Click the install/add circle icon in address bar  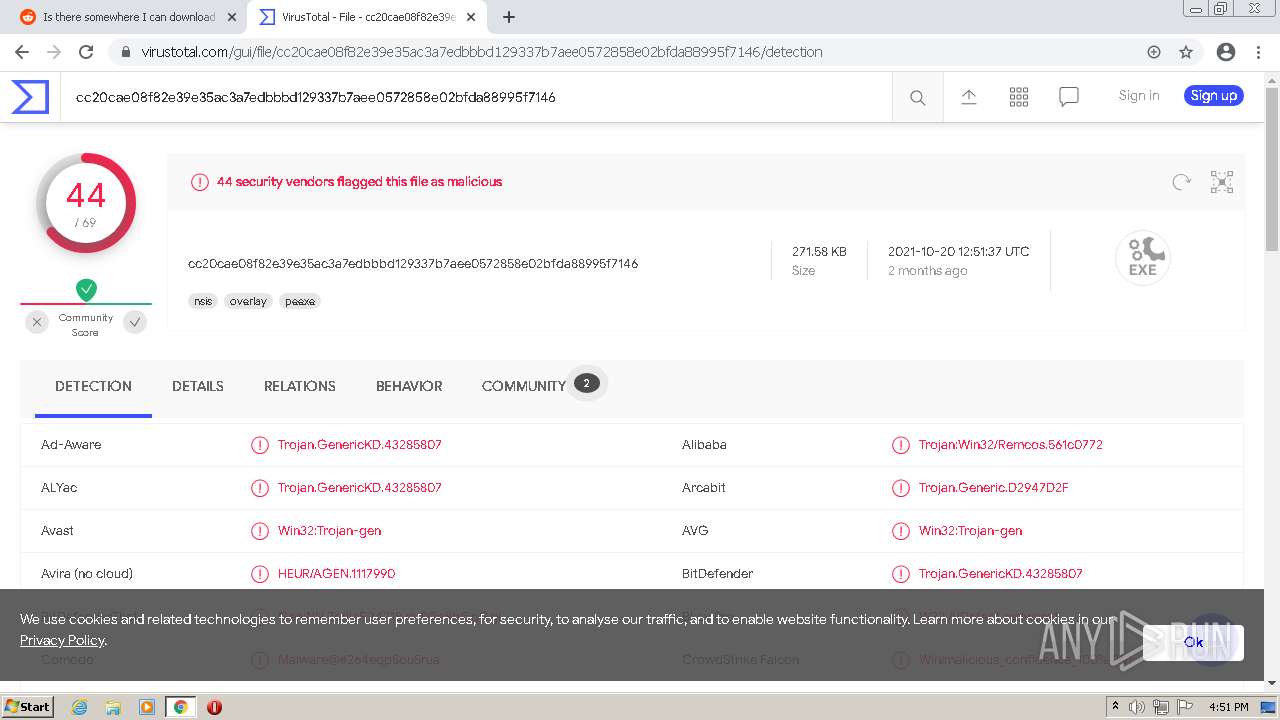click(1154, 52)
